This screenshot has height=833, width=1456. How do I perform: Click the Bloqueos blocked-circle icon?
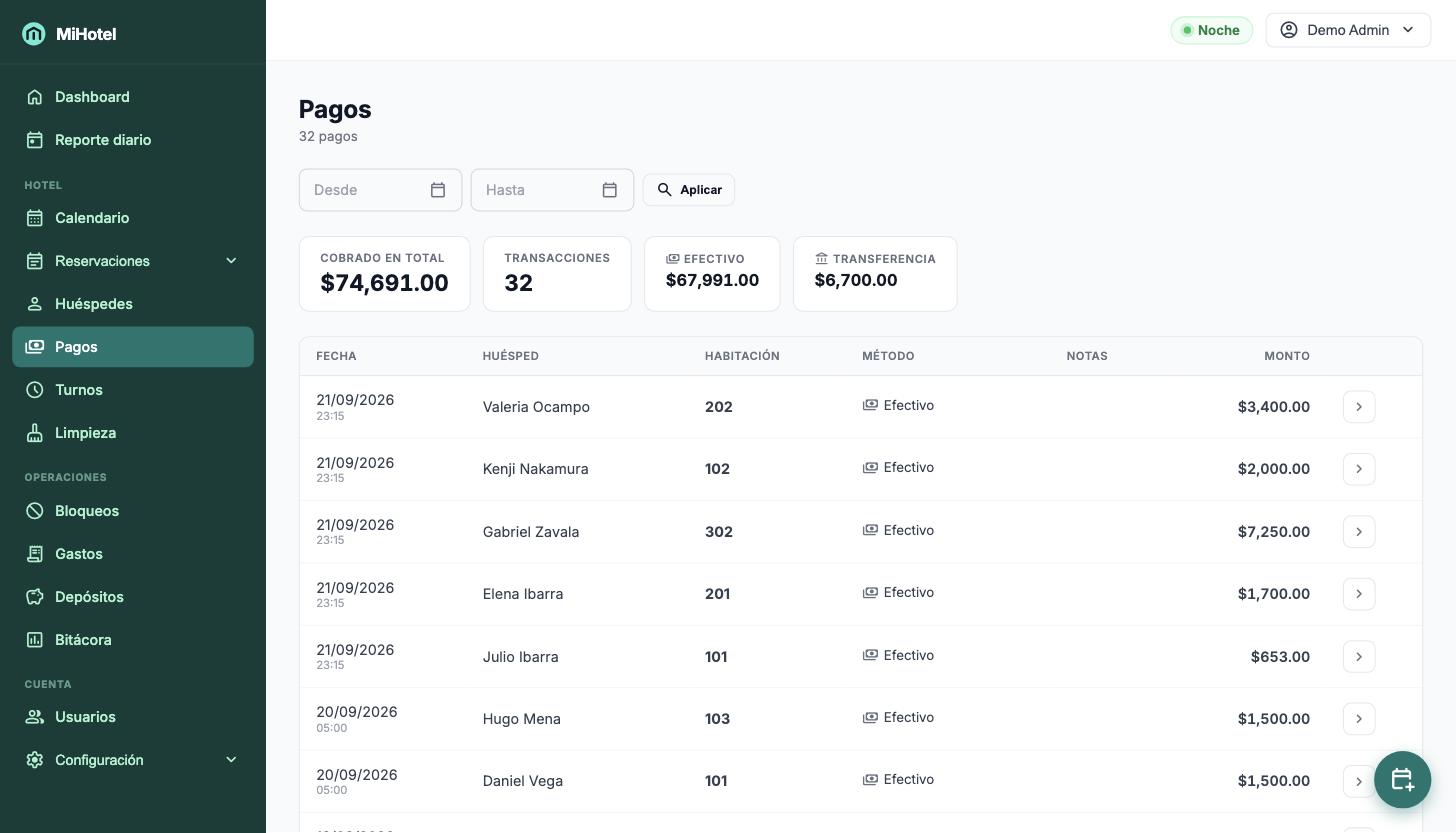[x=35, y=511]
